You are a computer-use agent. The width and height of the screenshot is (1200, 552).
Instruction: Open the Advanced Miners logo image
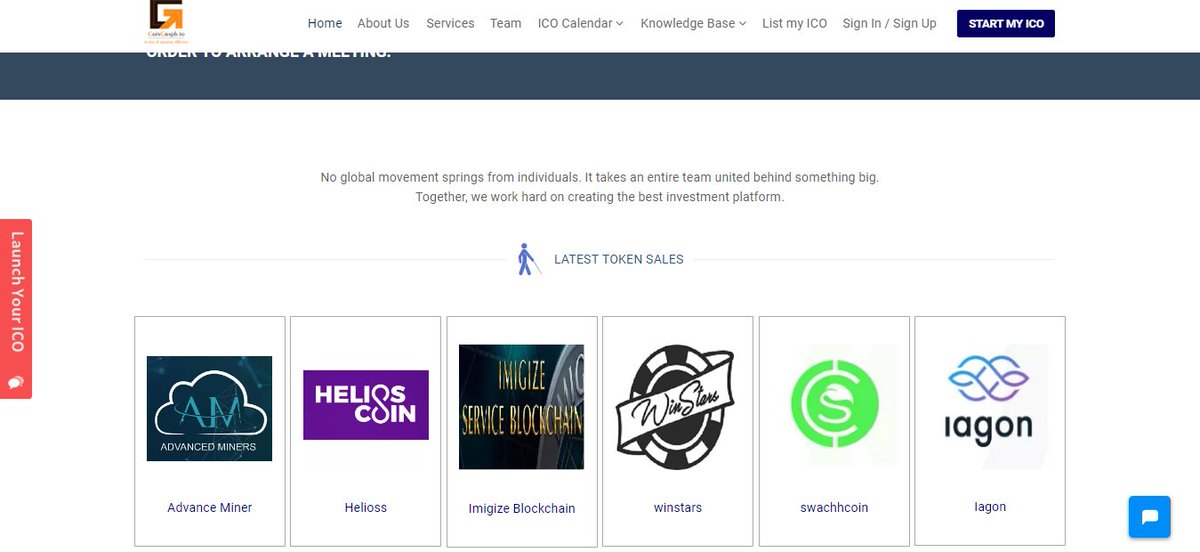point(209,408)
